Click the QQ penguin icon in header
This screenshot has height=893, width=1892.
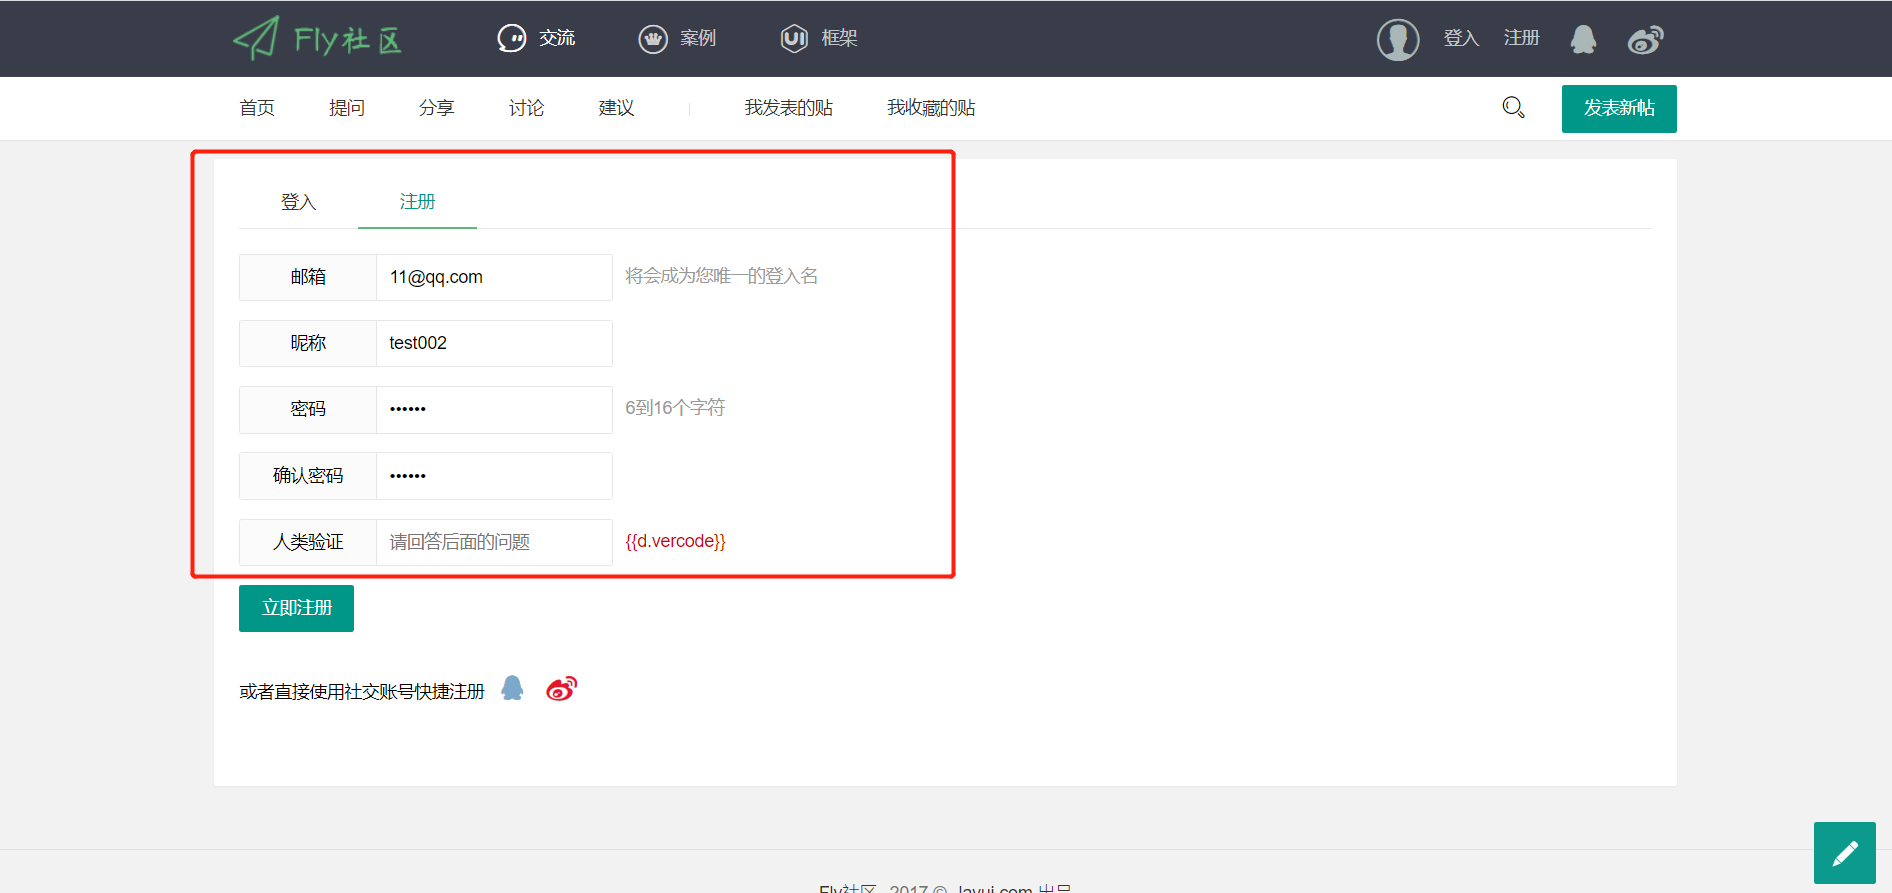click(1583, 39)
